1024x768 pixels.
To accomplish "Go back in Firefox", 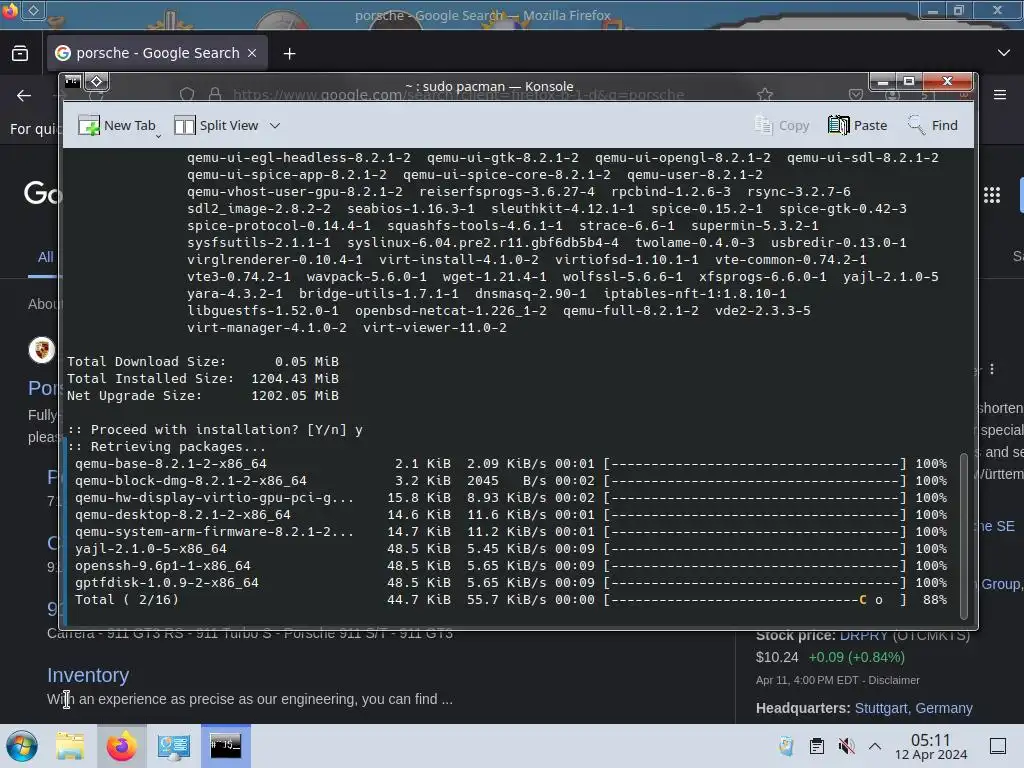I will pos(24,95).
